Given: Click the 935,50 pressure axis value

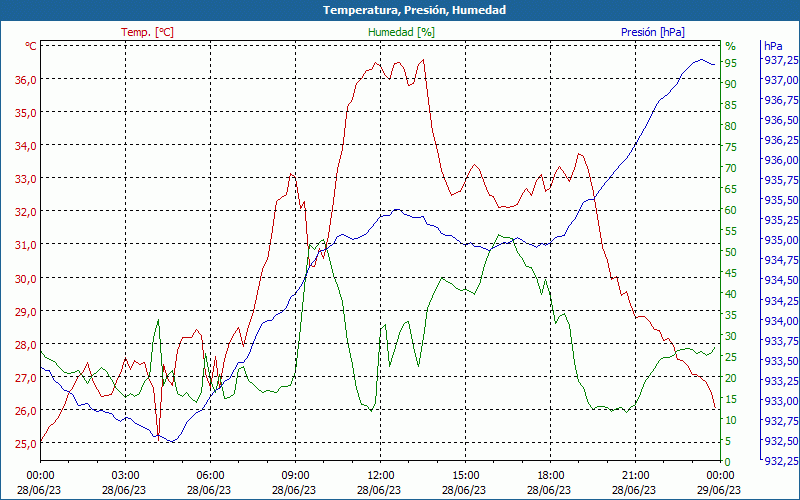Looking at the screenshot, I should 781,200.
